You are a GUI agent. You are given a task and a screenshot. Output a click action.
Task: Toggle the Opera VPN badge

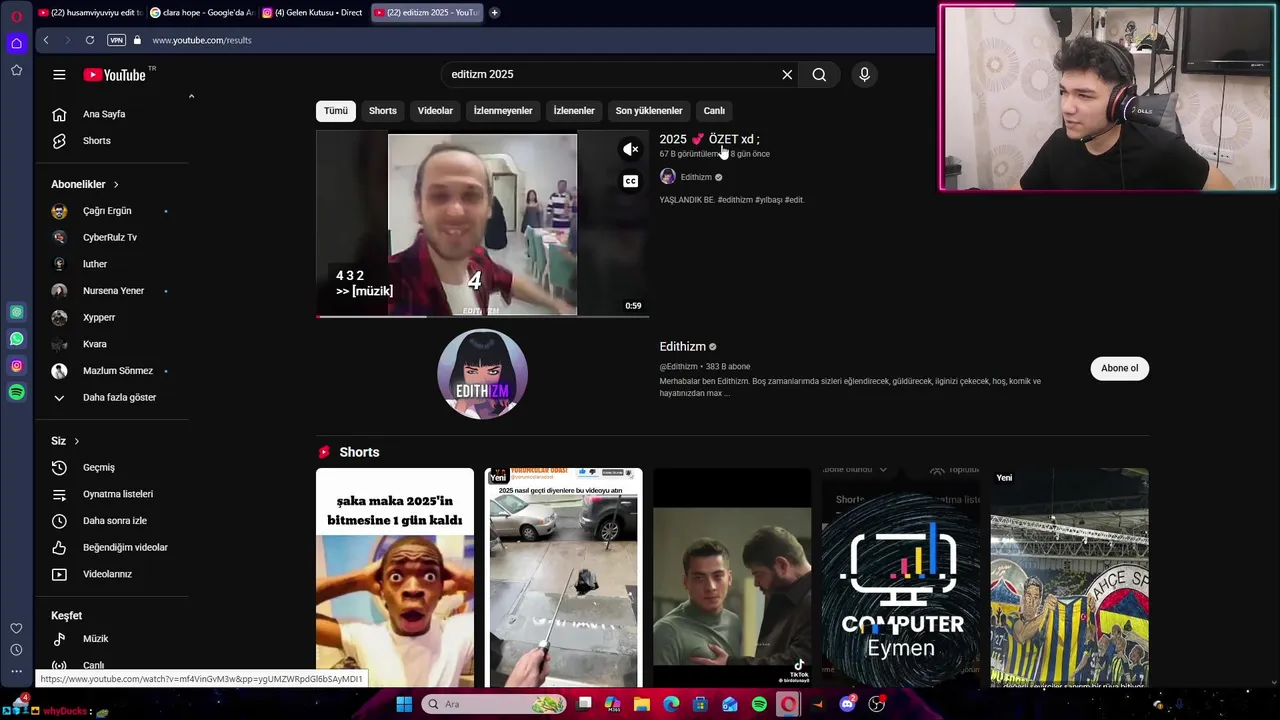pyautogui.click(x=116, y=40)
